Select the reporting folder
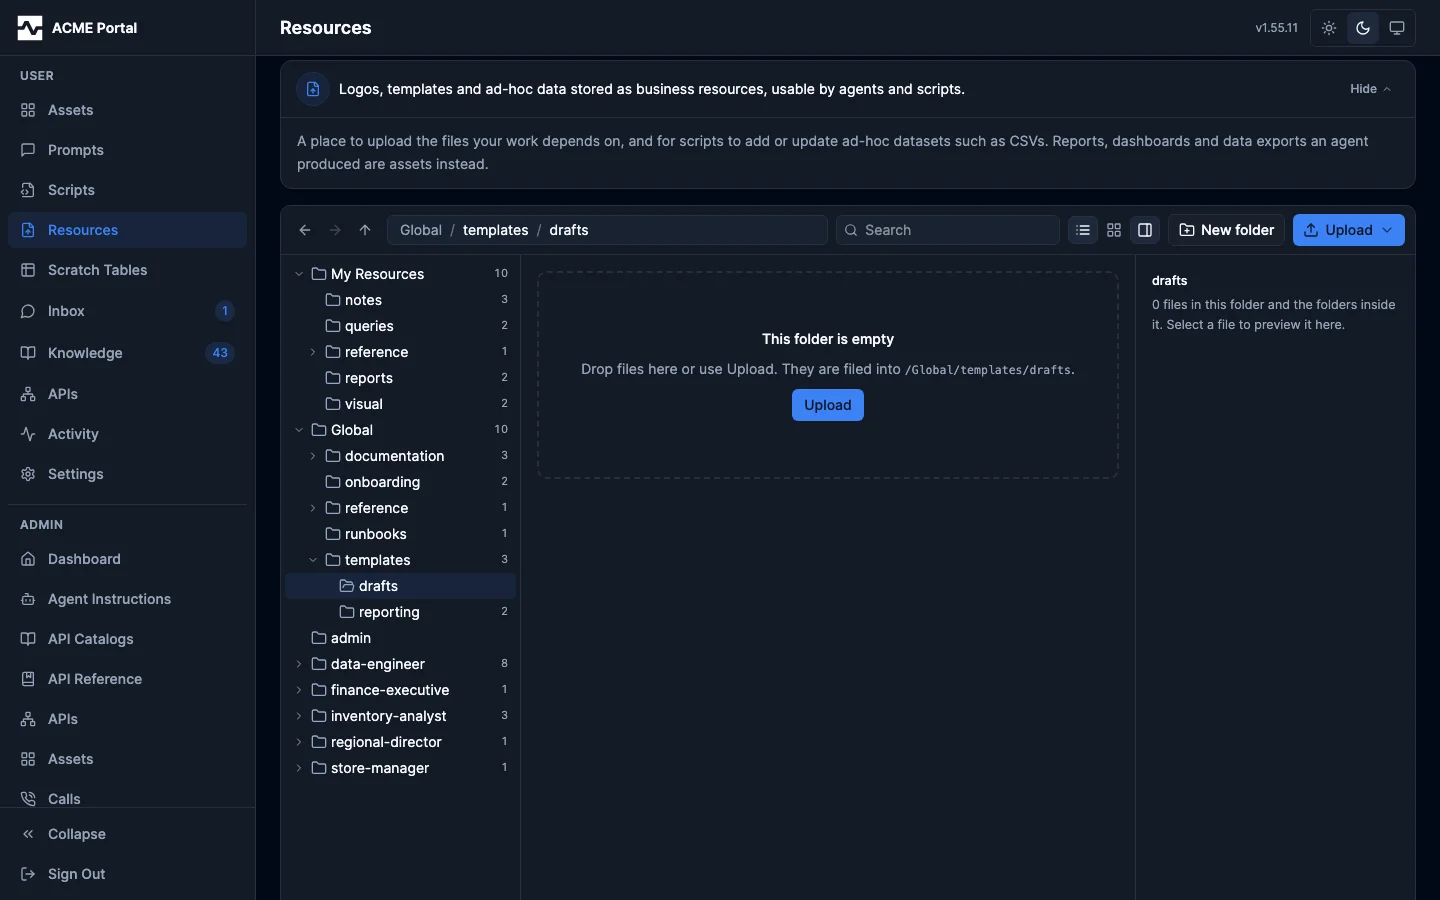The width and height of the screenshot is (1440, 900). tap(400, 612)
